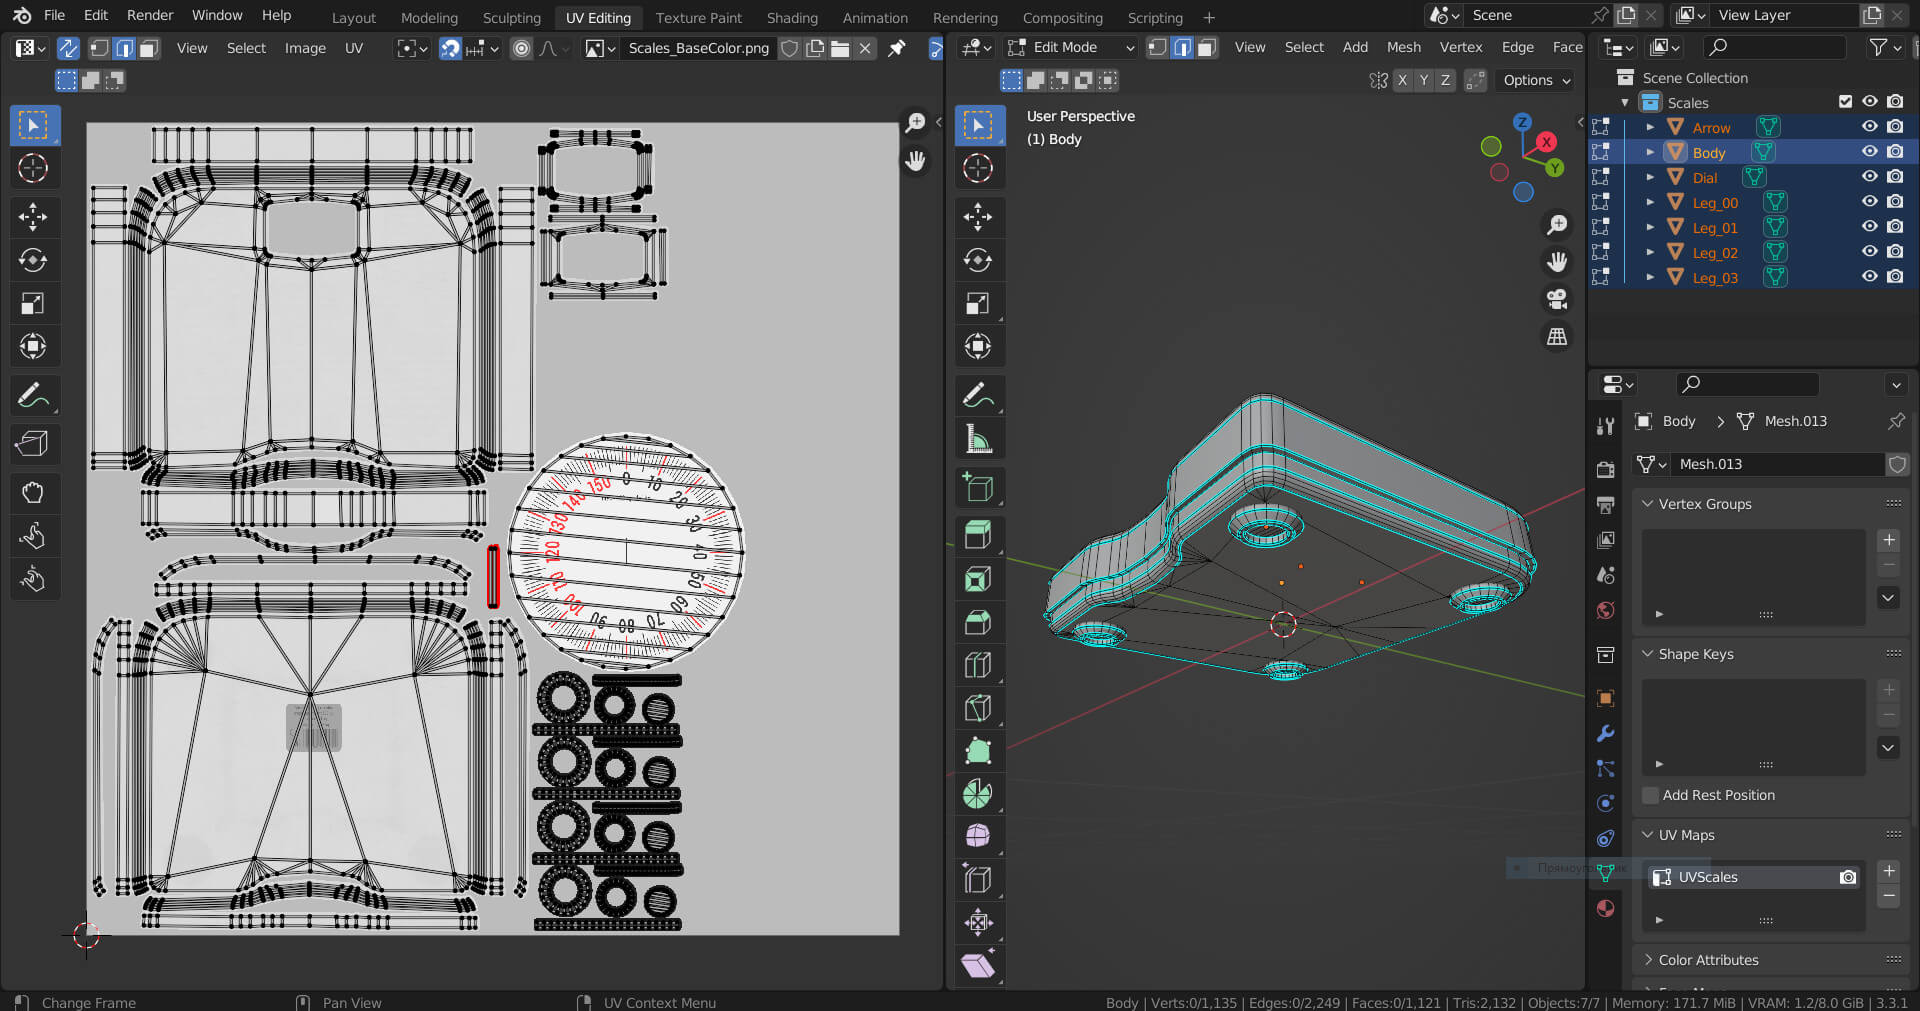Select the Knife tool in 3D viewport toolbar

(977, 708)
